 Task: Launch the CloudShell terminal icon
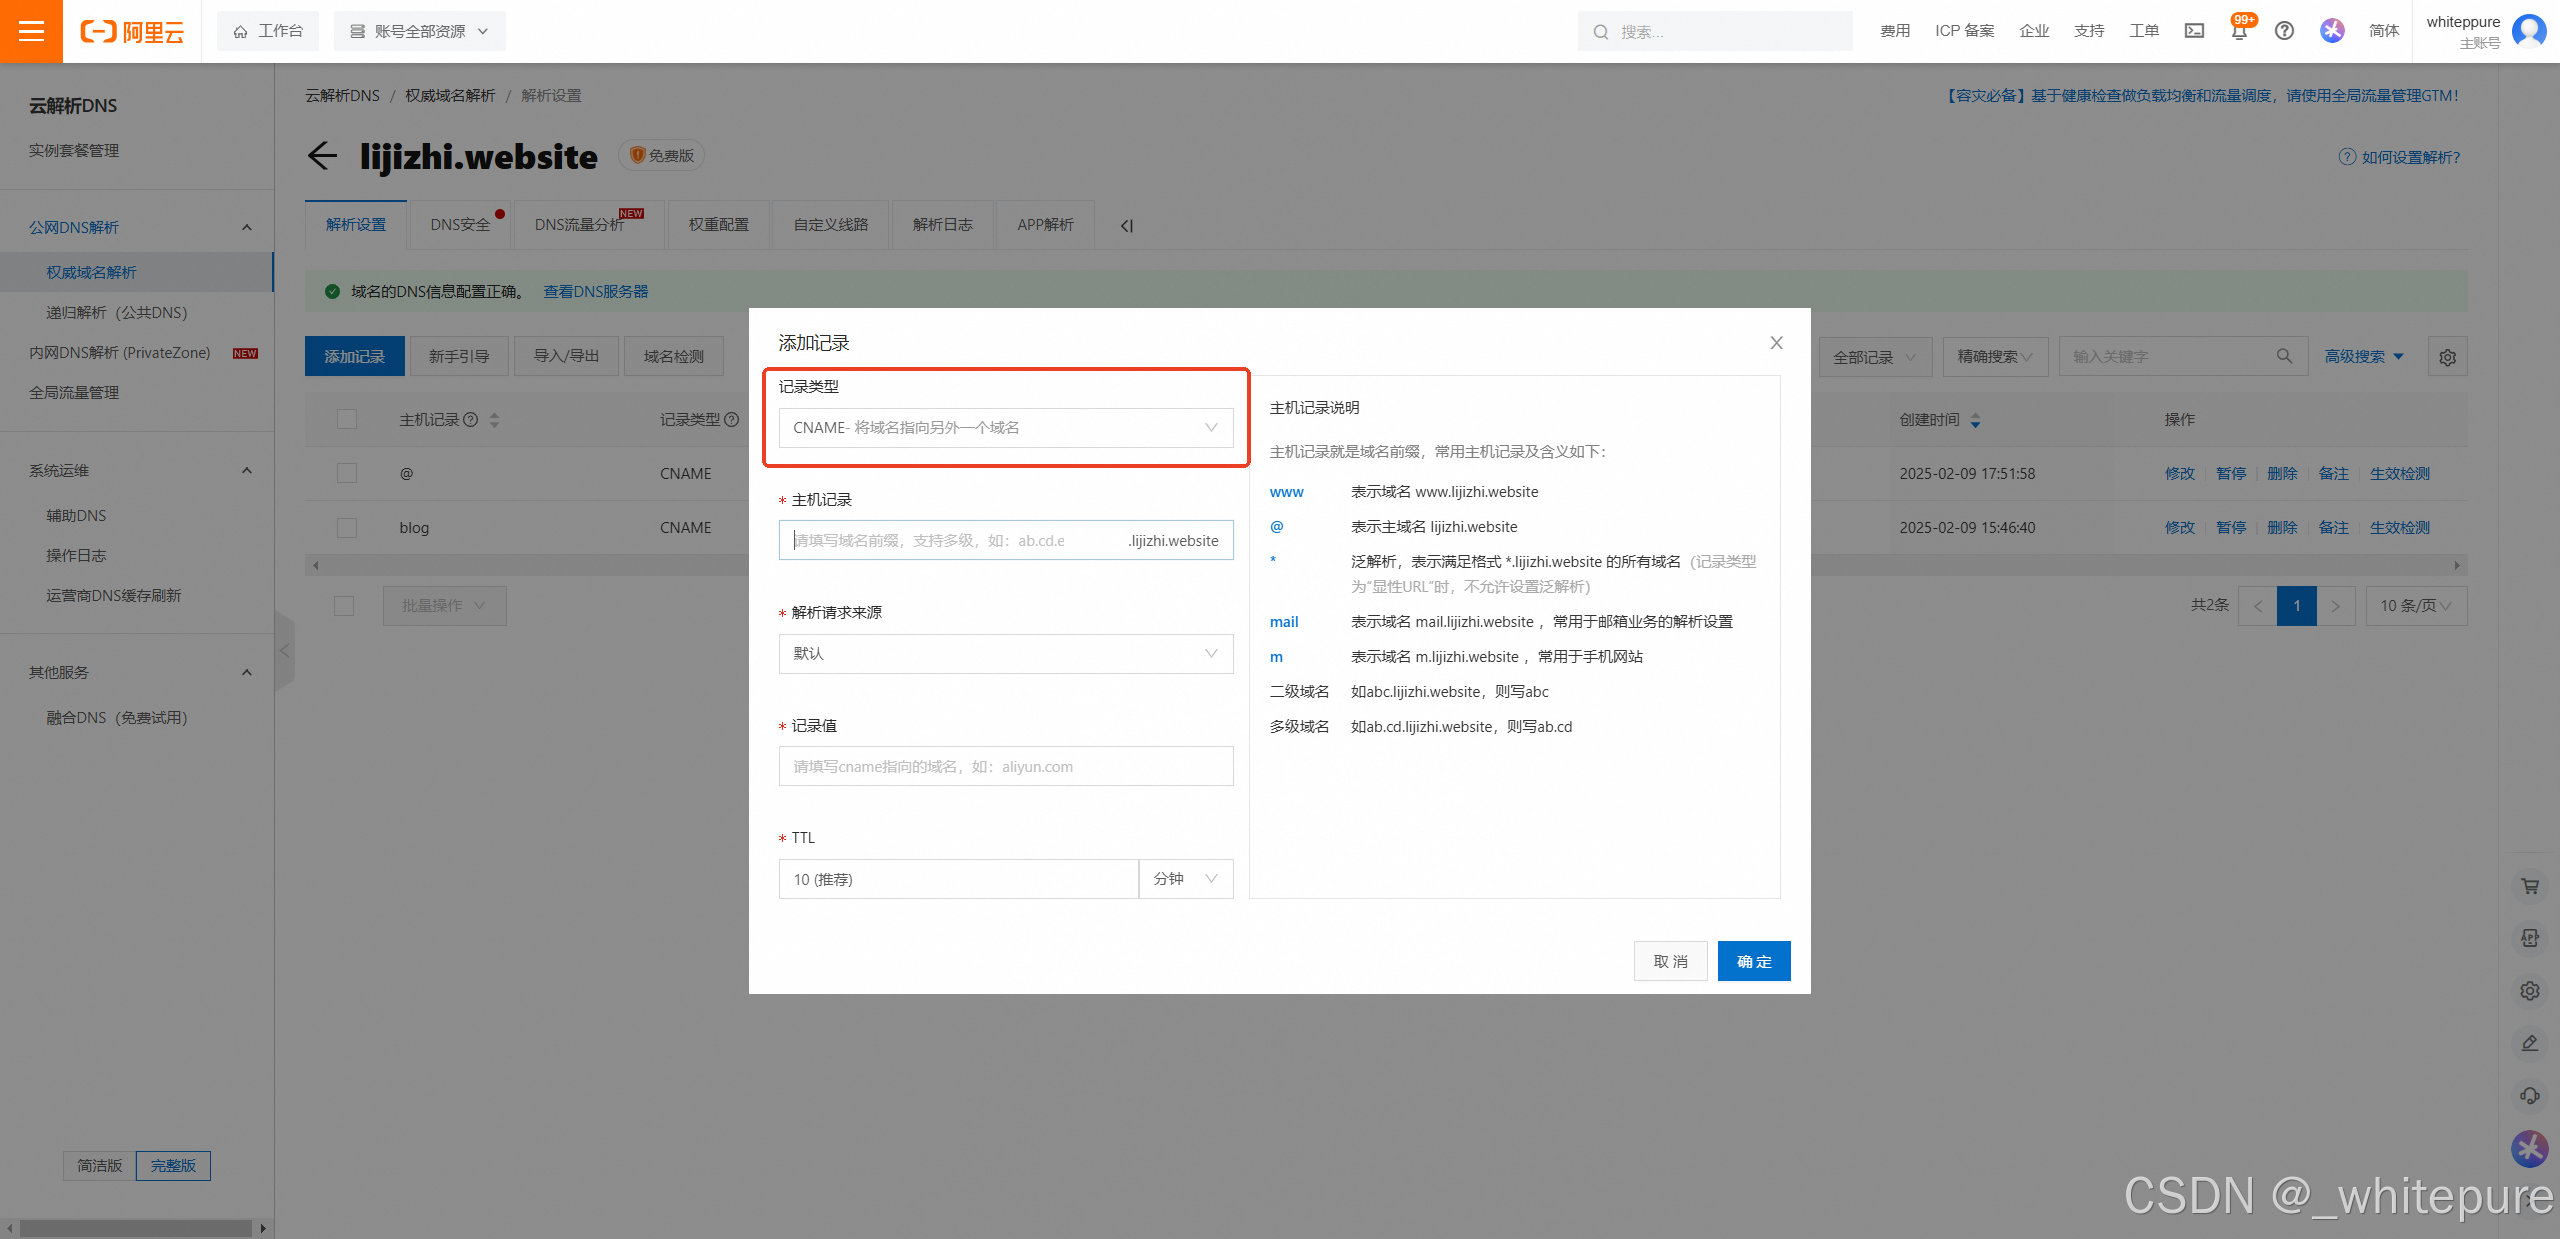point(2194,31)
